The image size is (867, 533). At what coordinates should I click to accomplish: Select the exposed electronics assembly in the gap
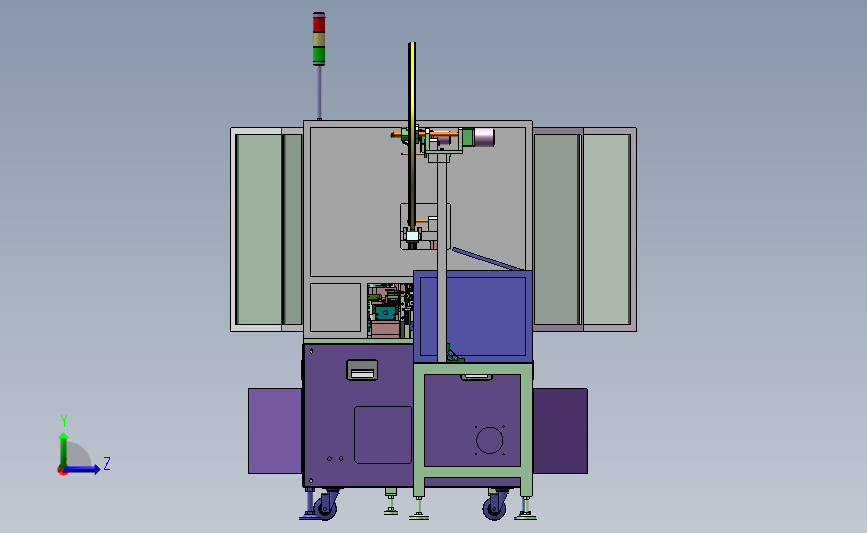point(390,311)
